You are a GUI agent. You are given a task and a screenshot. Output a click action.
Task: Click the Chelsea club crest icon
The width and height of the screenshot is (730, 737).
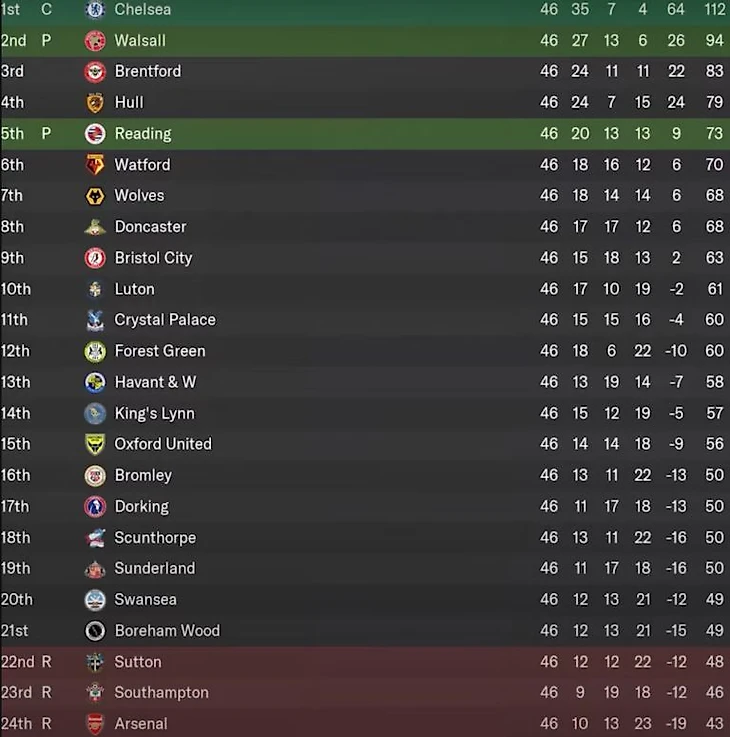pyautogui.click(x=95, y=9)
